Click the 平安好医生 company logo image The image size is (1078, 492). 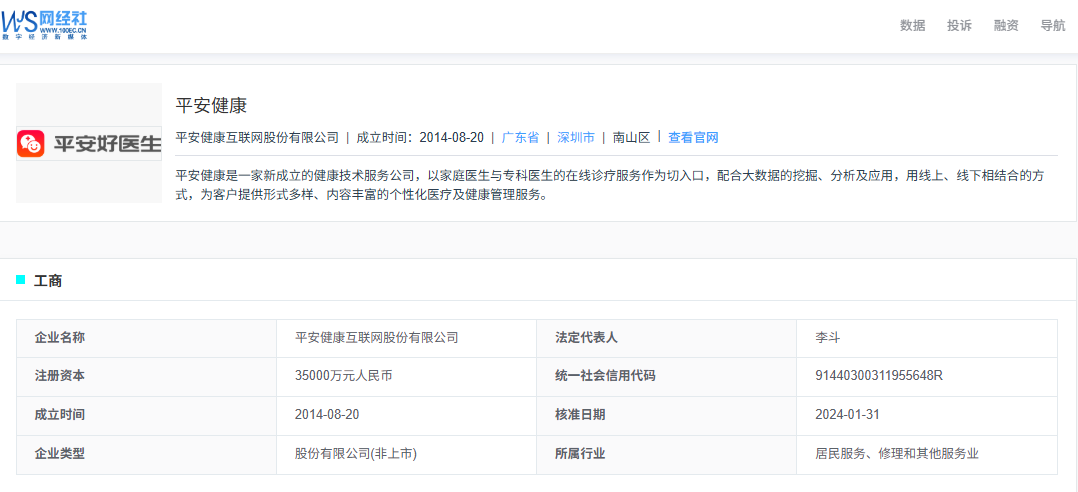click(x=89, y=143)
